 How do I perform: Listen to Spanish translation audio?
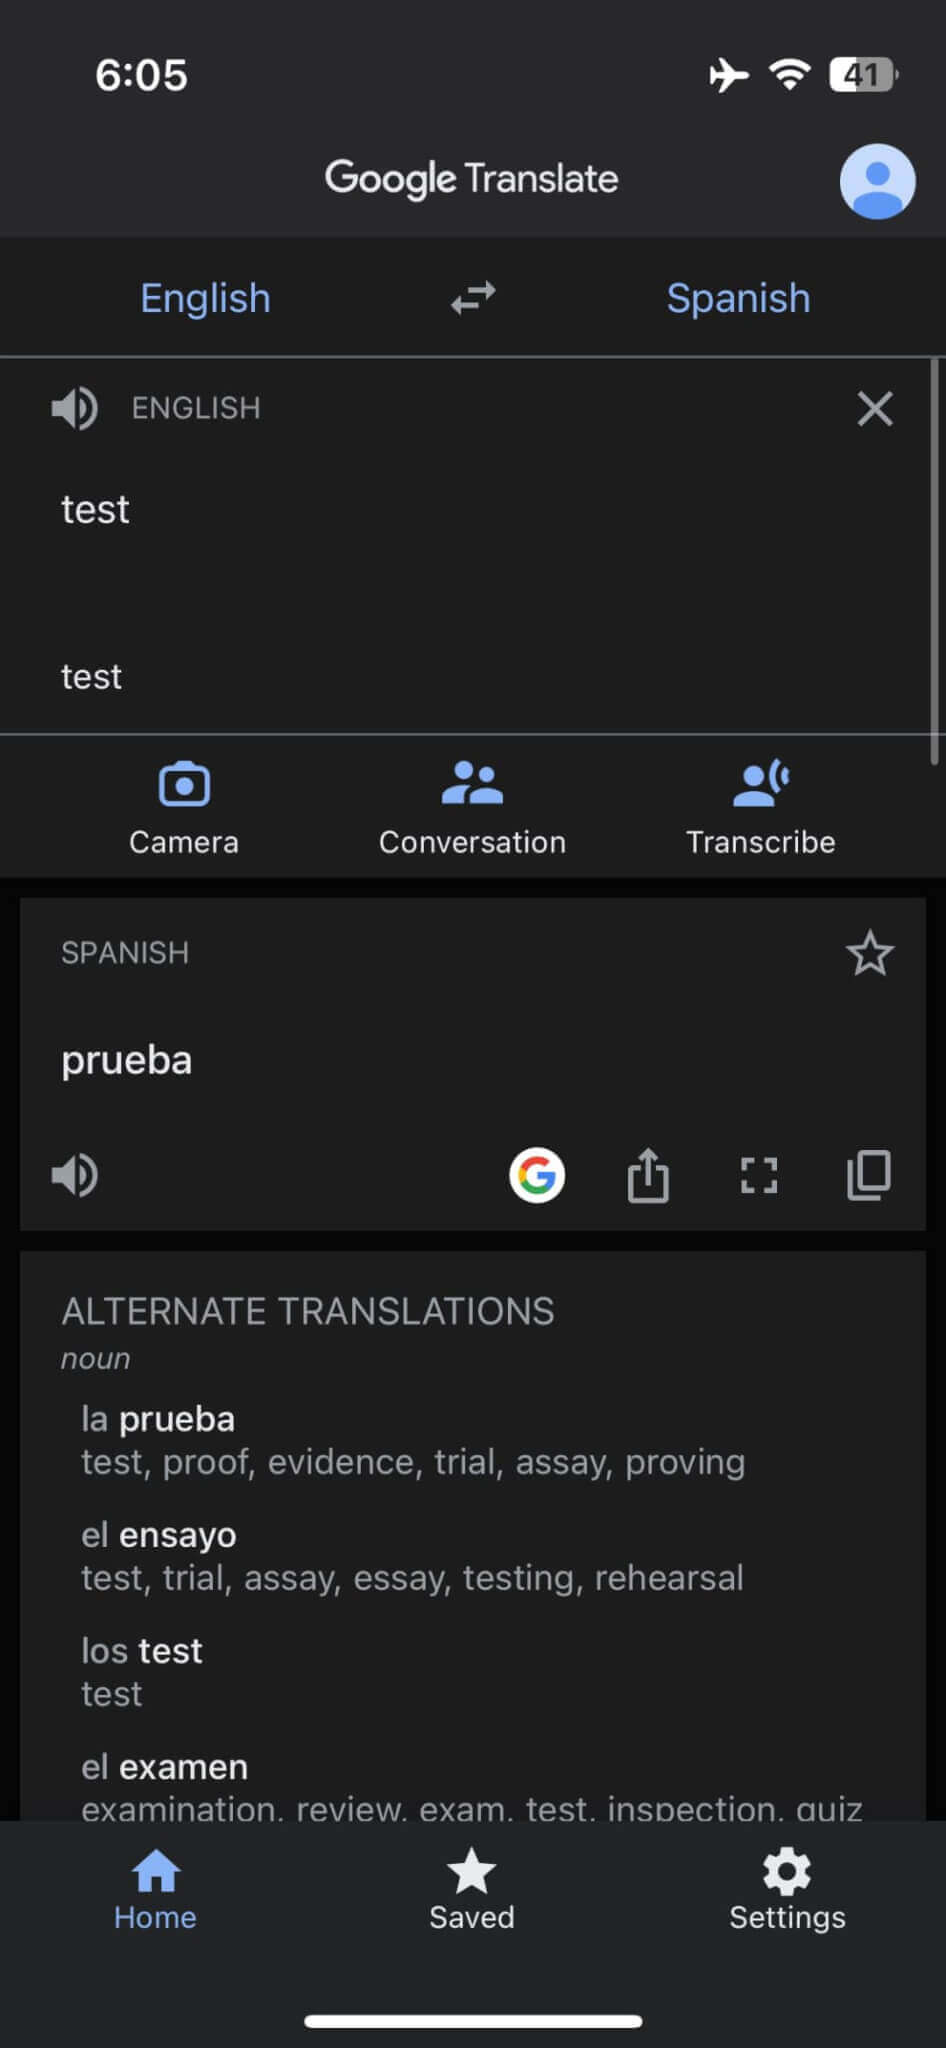(75, 1175)
